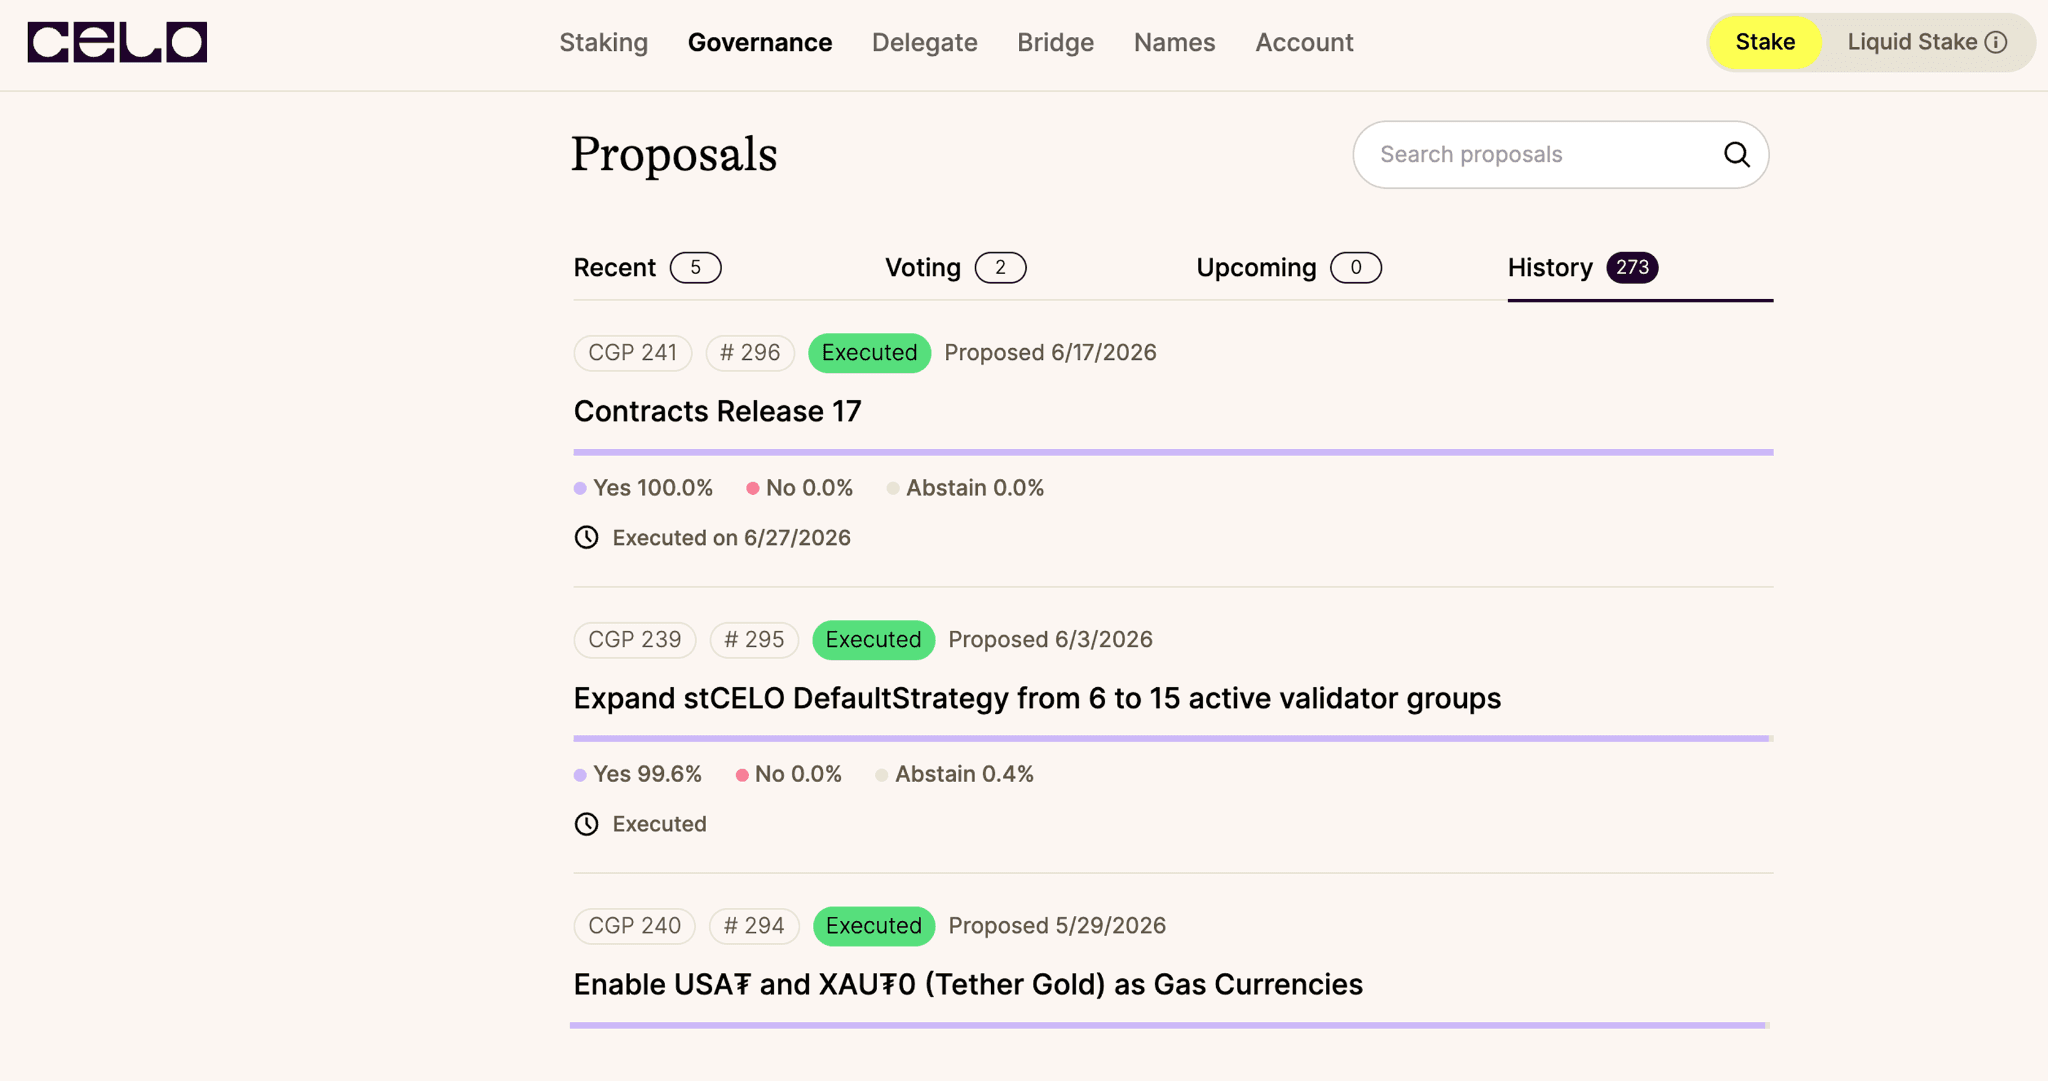Viewport: 2048px width, 1081px height.
Task: Go to the Staking page
Action: (603, 42)
